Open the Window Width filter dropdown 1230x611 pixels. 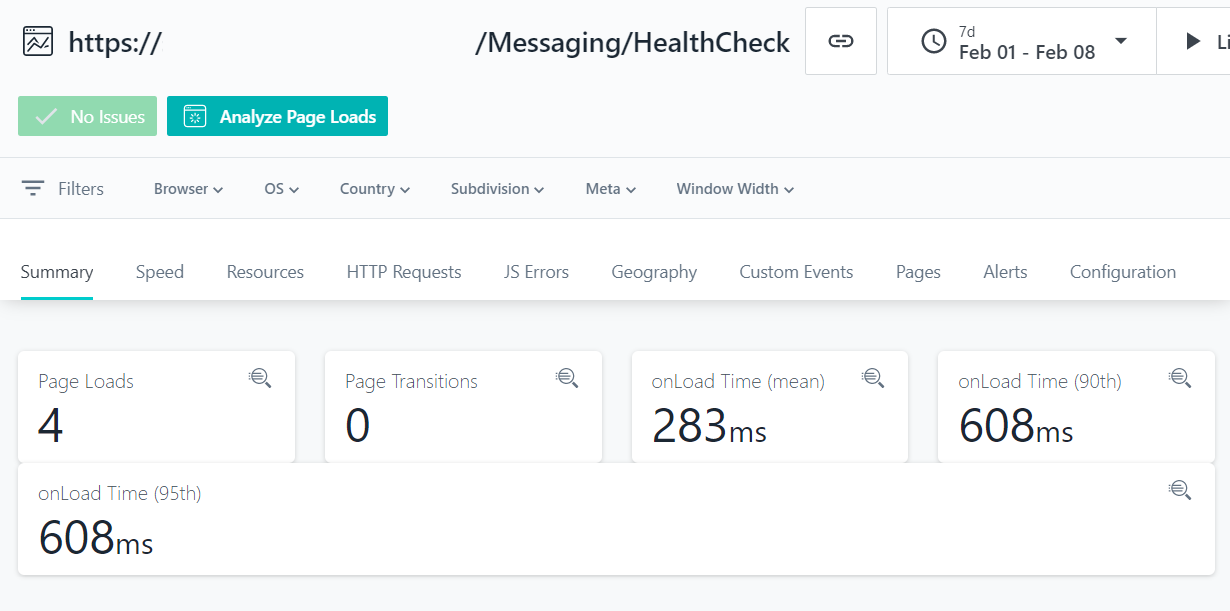coord(735,189)
